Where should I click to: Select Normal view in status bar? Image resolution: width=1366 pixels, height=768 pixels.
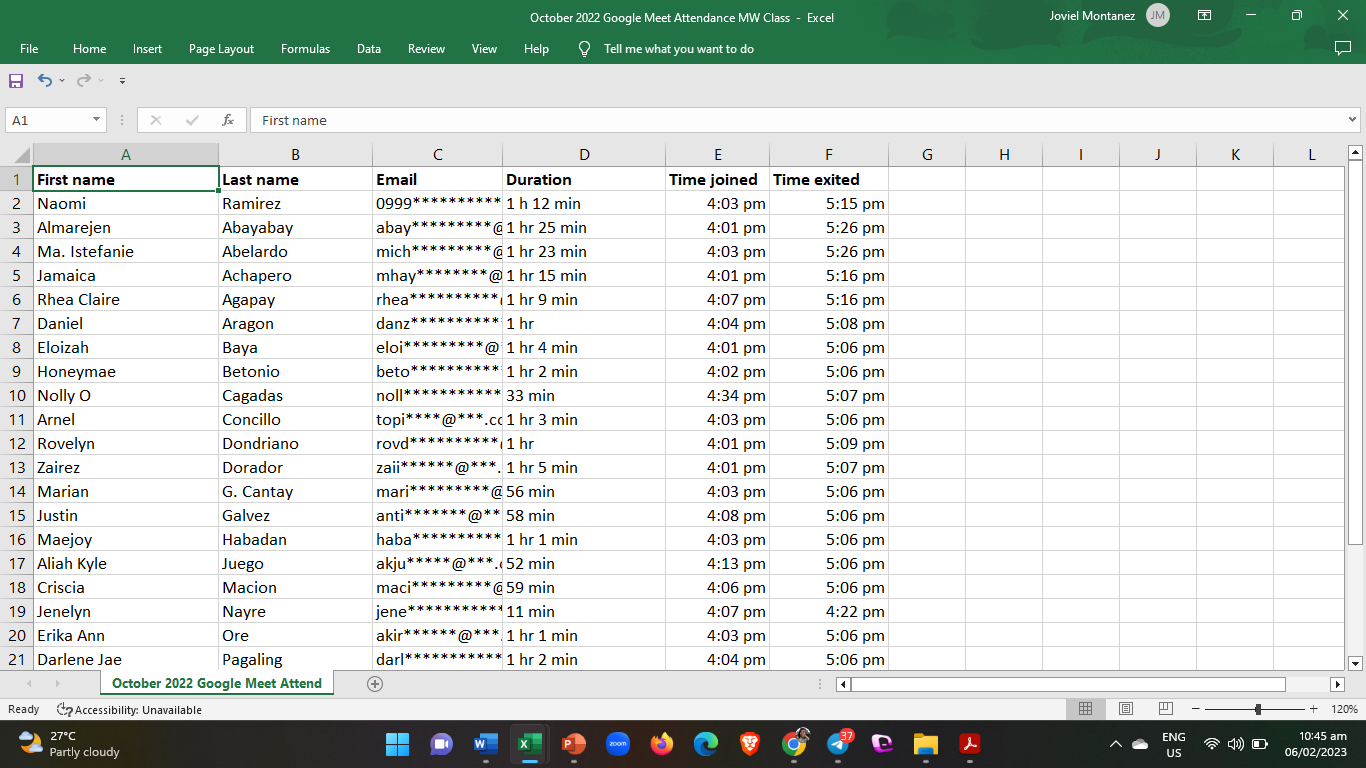pyautogui.click(x=1085, y=709)
